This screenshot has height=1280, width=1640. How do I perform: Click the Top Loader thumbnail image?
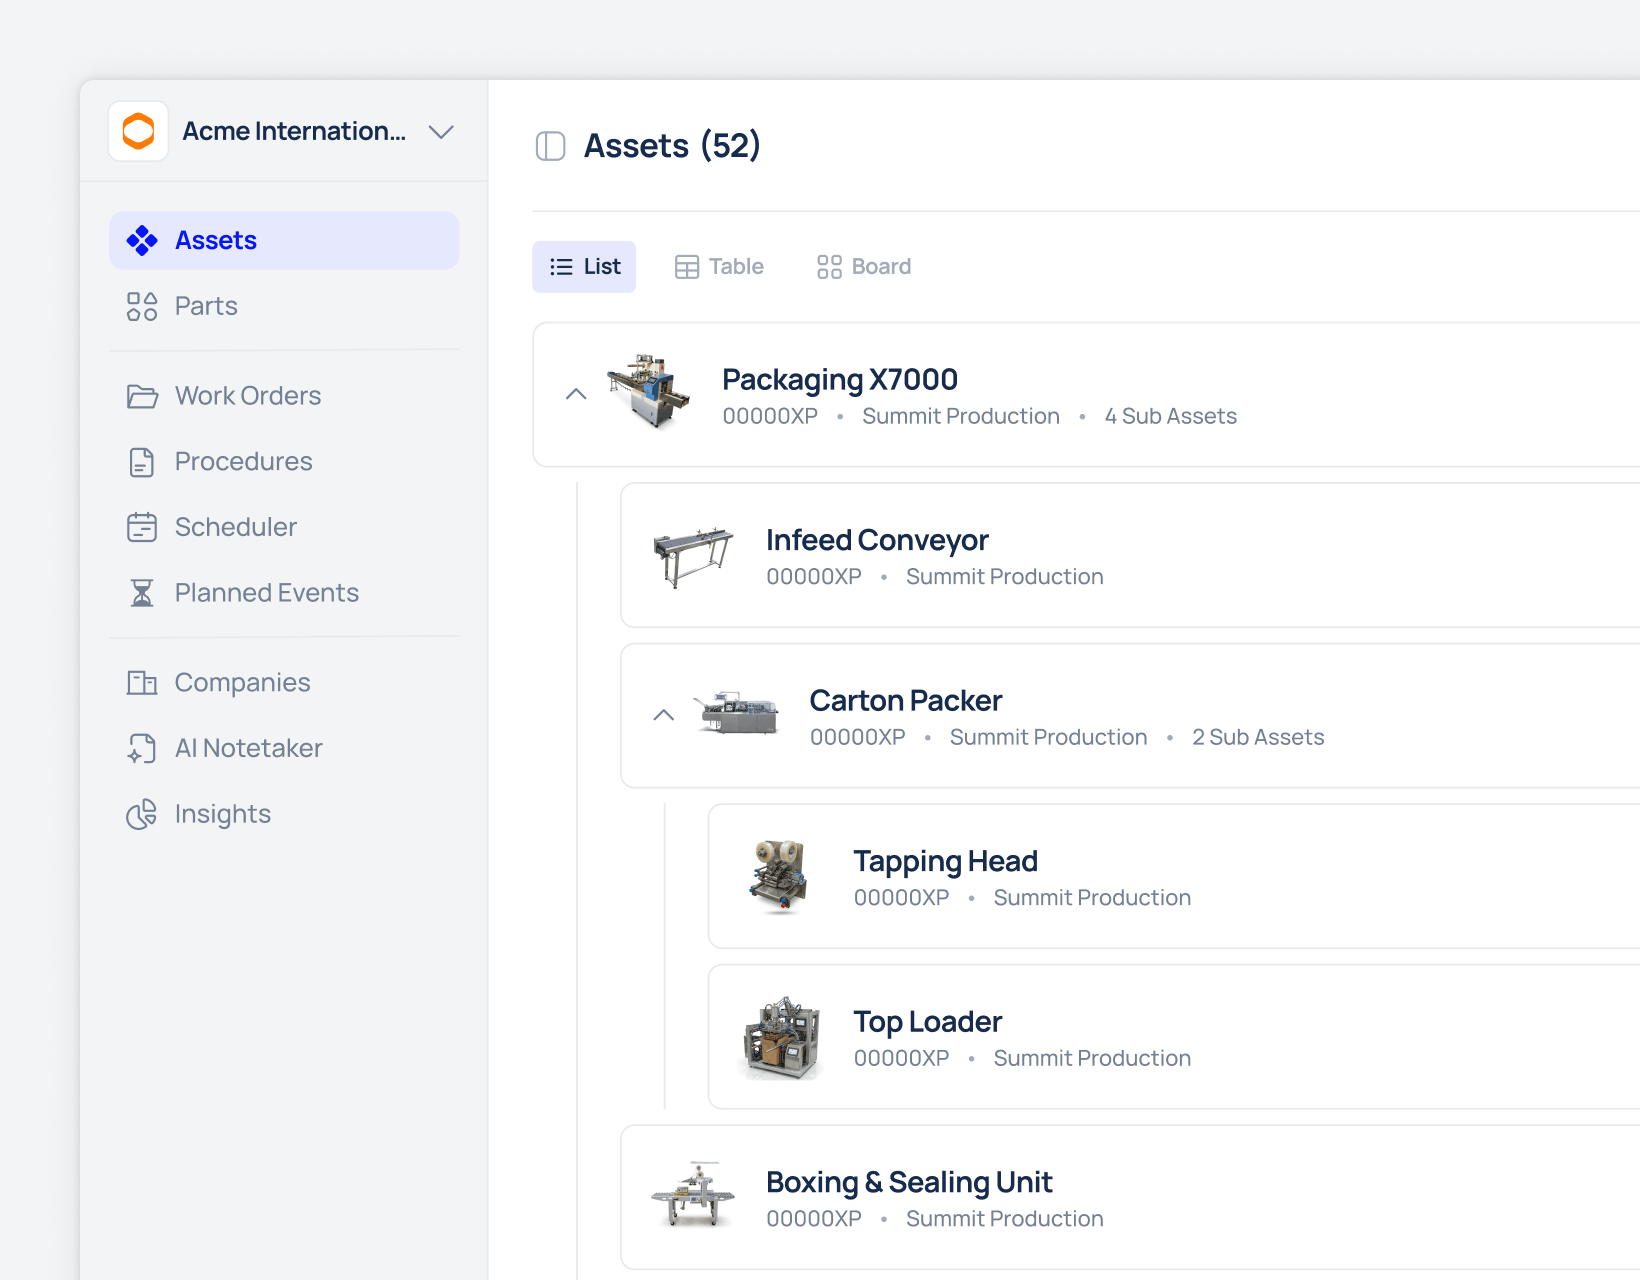tap(782, 1038)
